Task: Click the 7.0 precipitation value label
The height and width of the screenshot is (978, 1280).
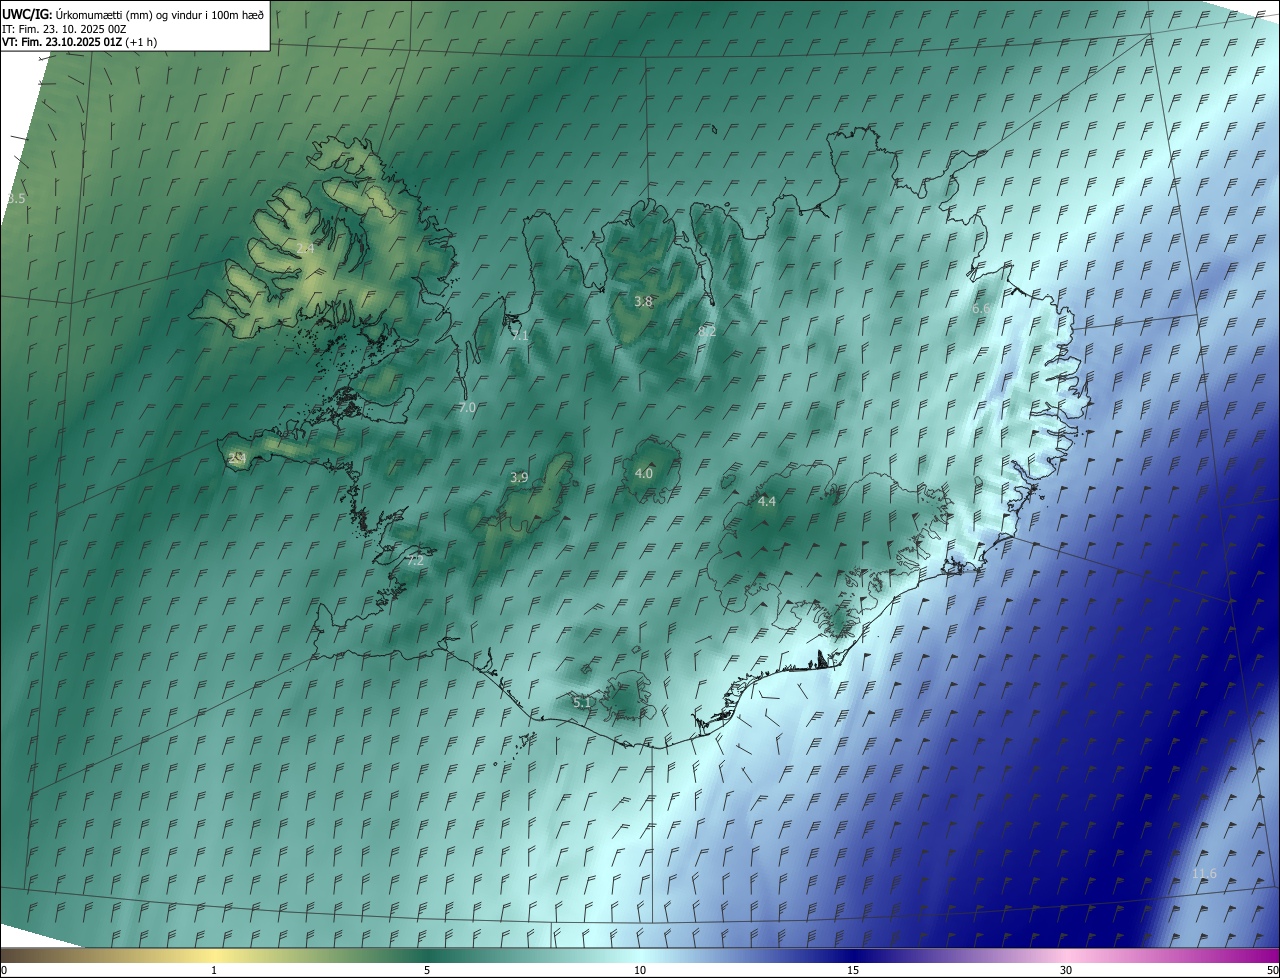Action: tap(467, 408)
